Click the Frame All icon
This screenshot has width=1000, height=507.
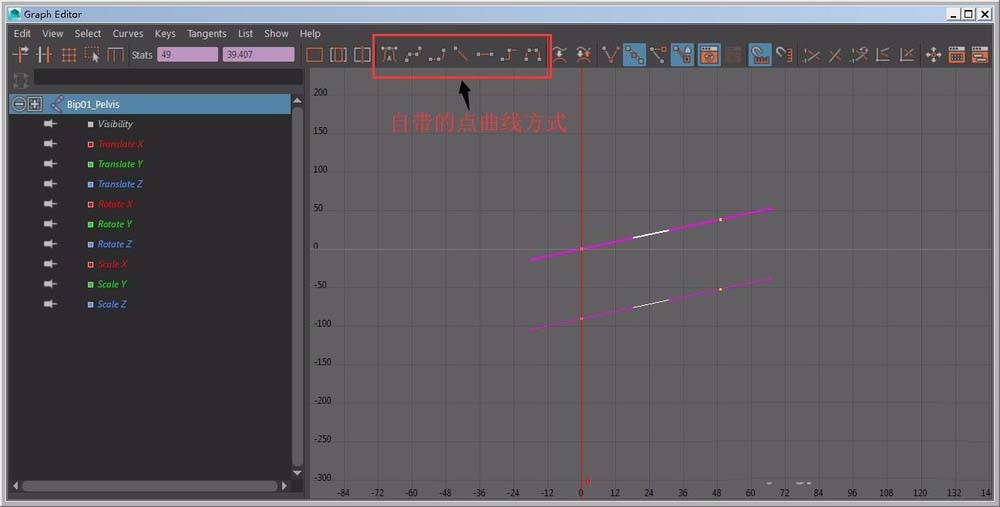pos(315,55)
